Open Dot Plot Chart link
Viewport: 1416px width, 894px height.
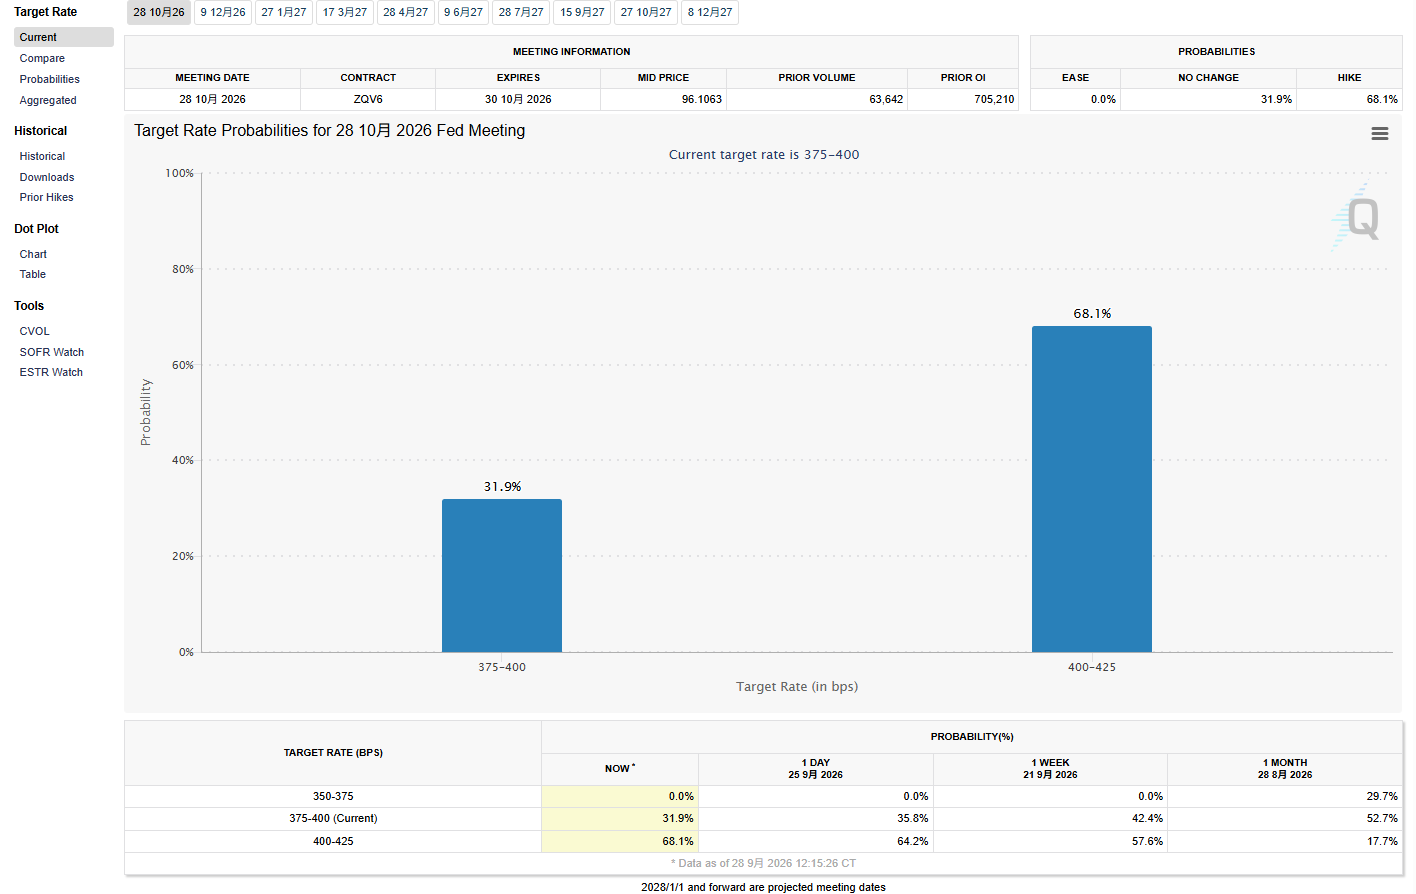[33, 254]
